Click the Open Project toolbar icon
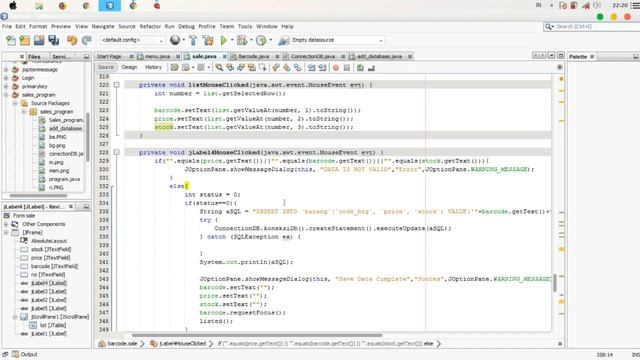 (x=39, y=40)
